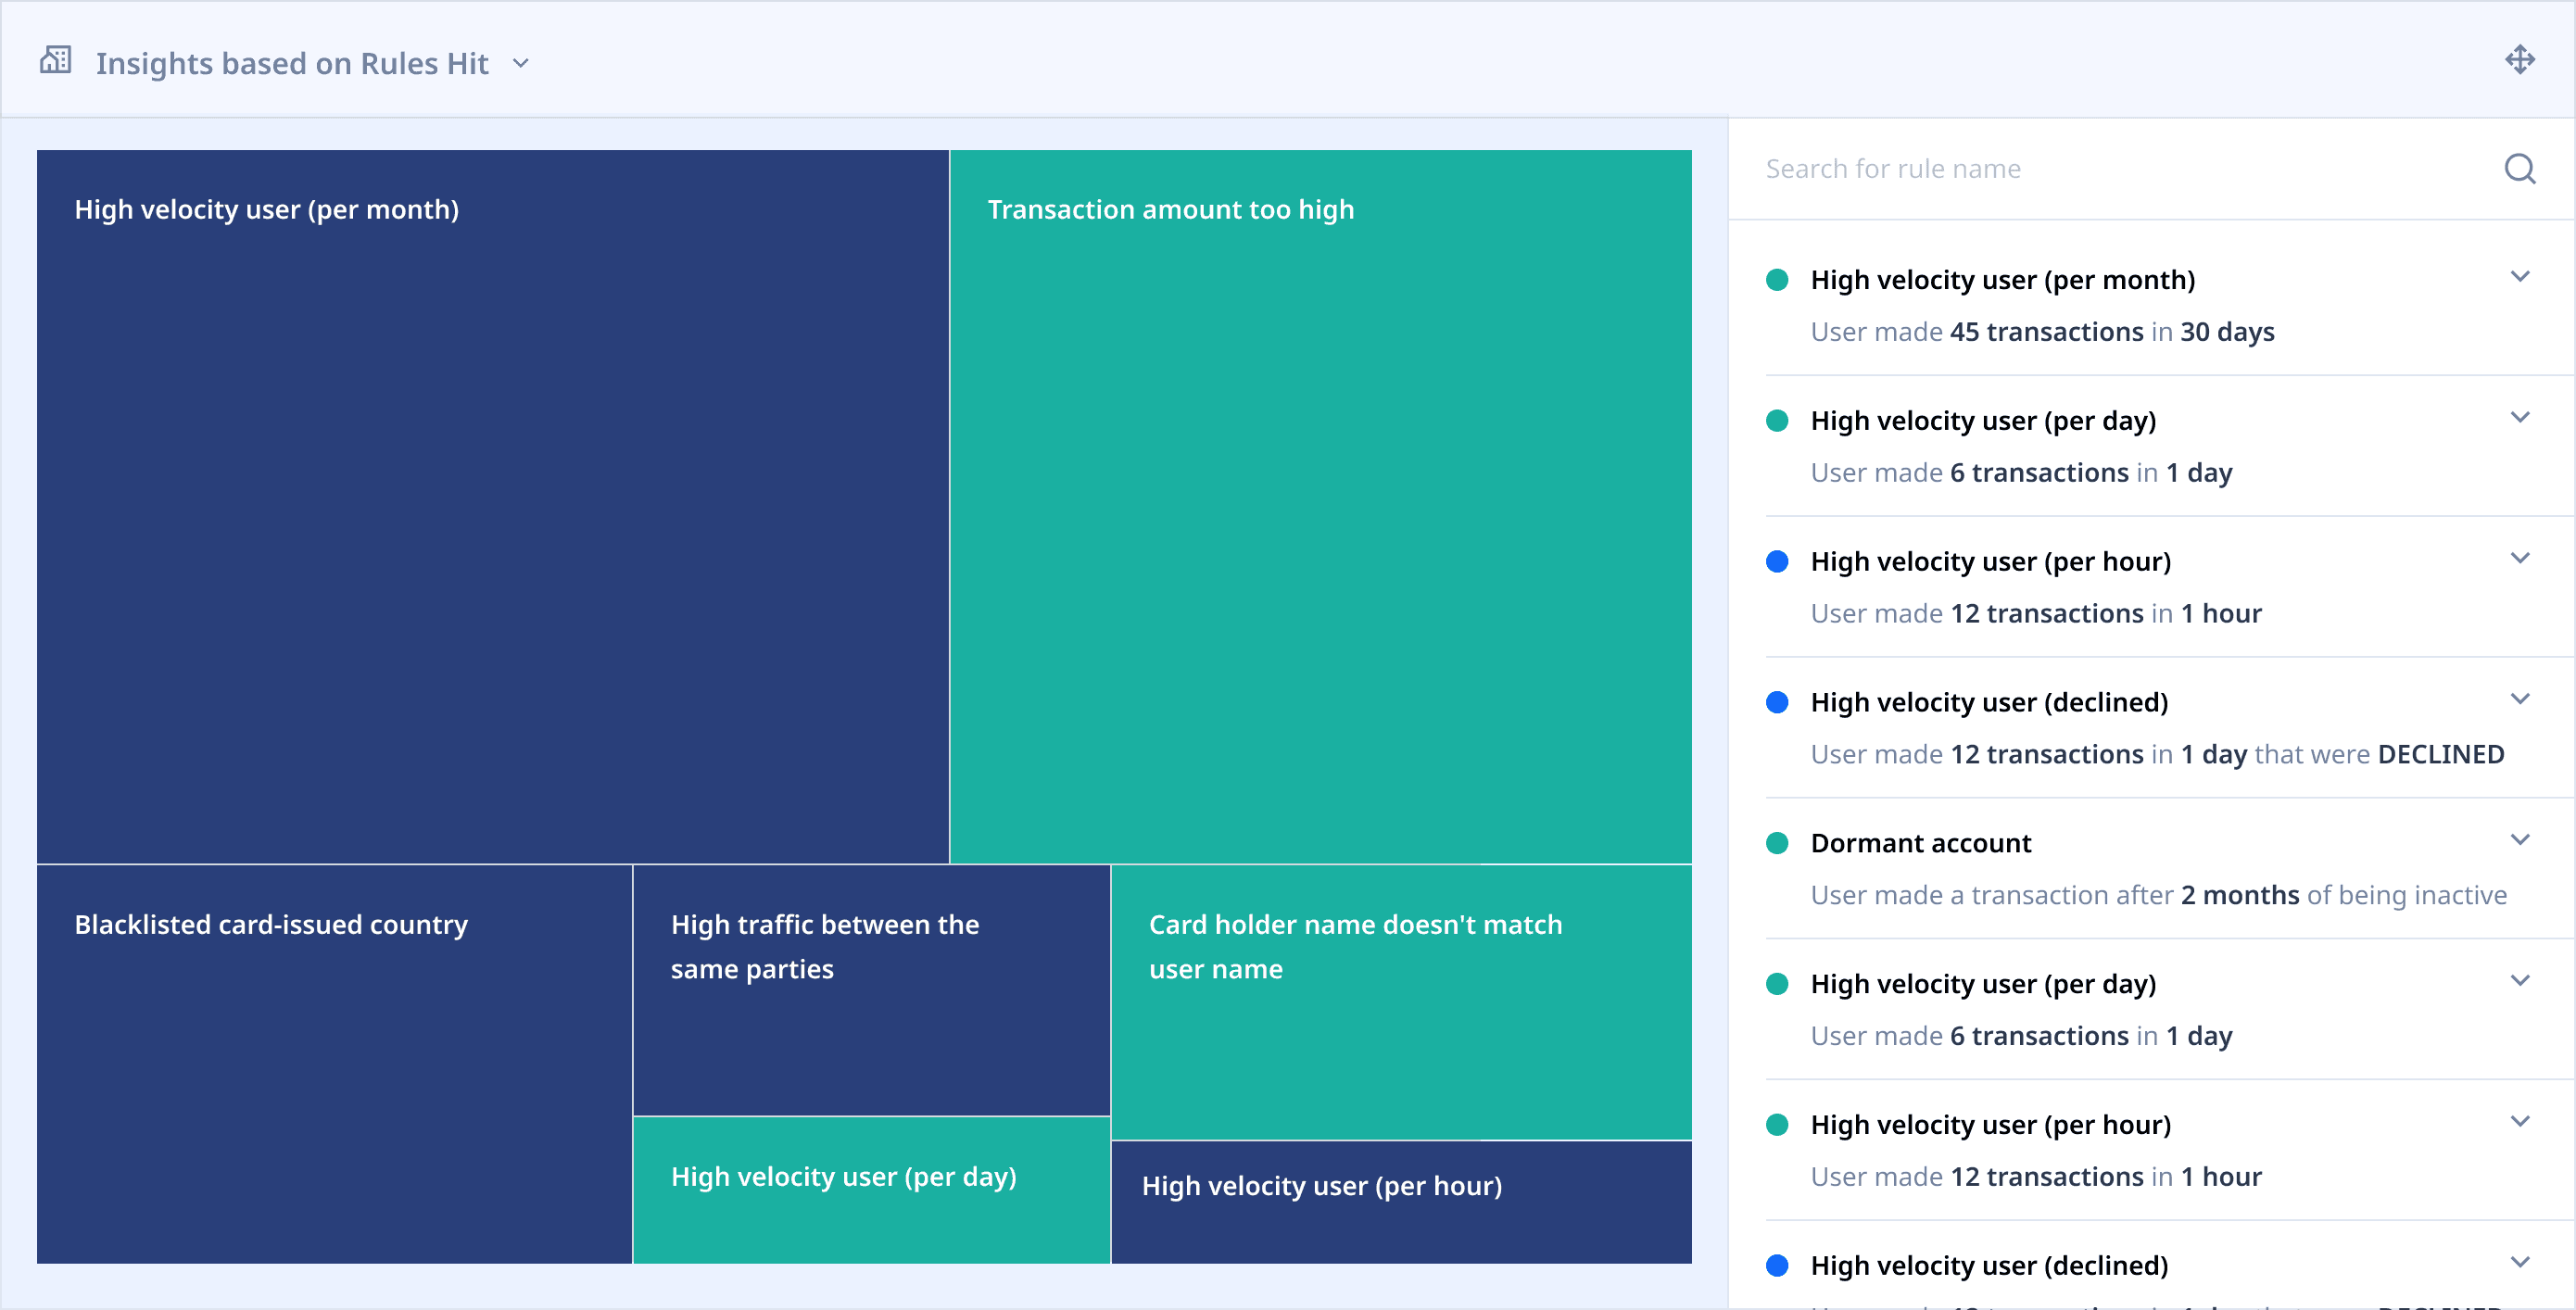Expand first High velocity user (per month) rule
The image size is (2576, 1310).
pos(2519,277)
